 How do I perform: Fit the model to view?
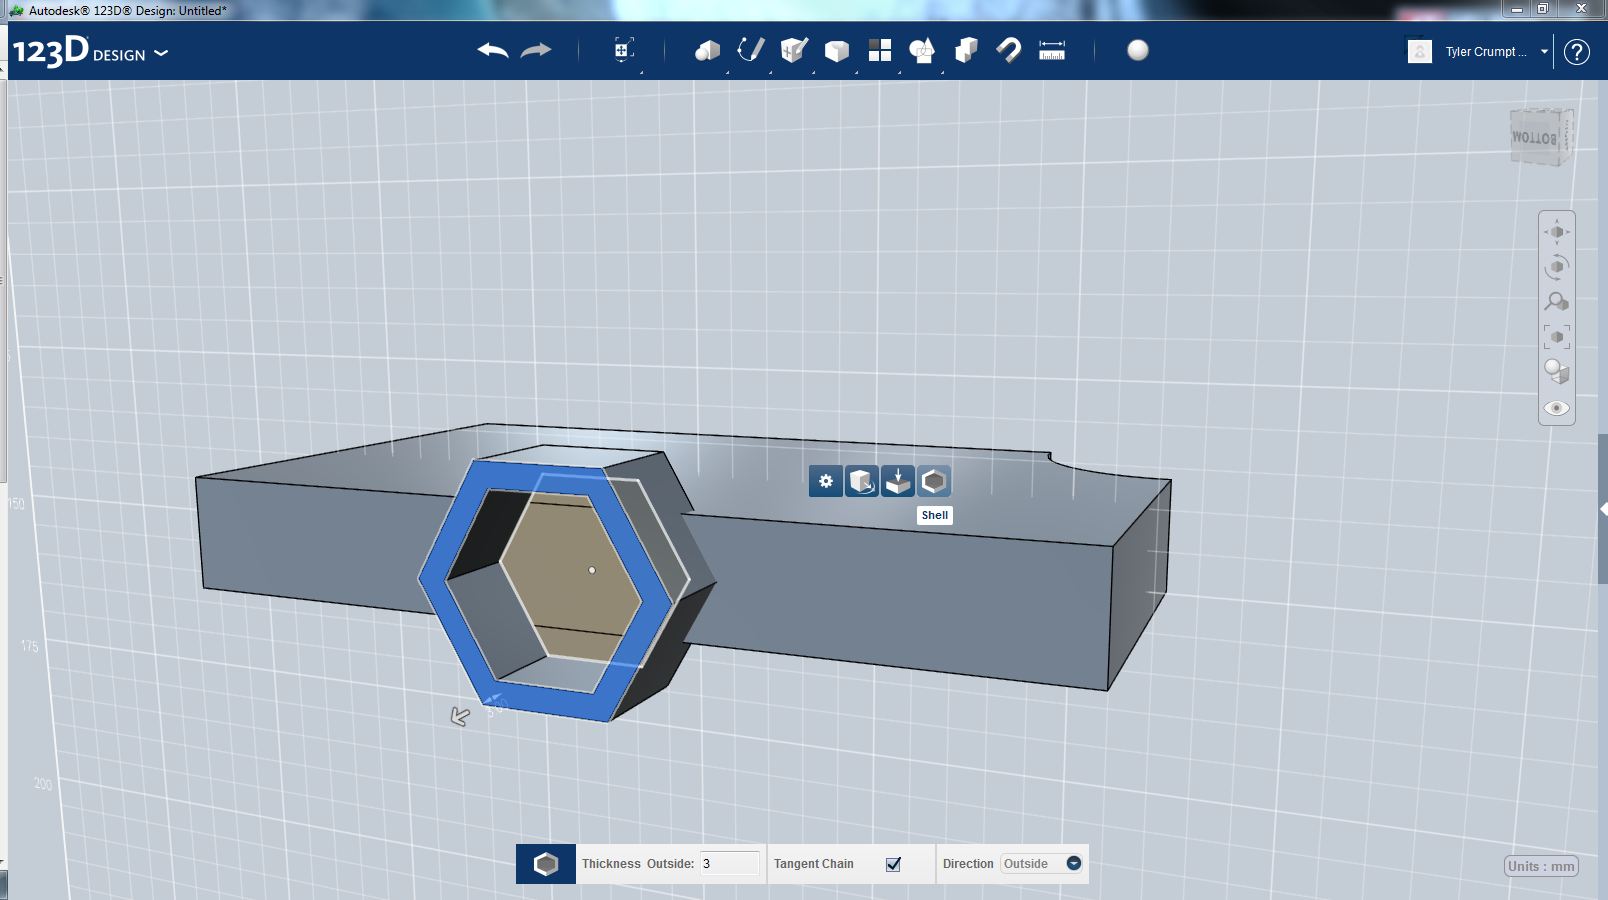[x=1557, y=337]
